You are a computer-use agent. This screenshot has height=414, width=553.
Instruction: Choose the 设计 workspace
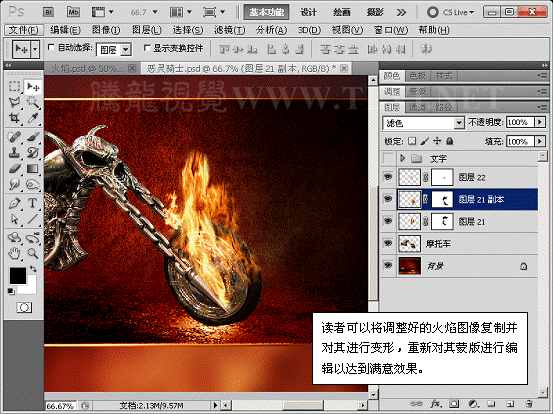(308, 12)
